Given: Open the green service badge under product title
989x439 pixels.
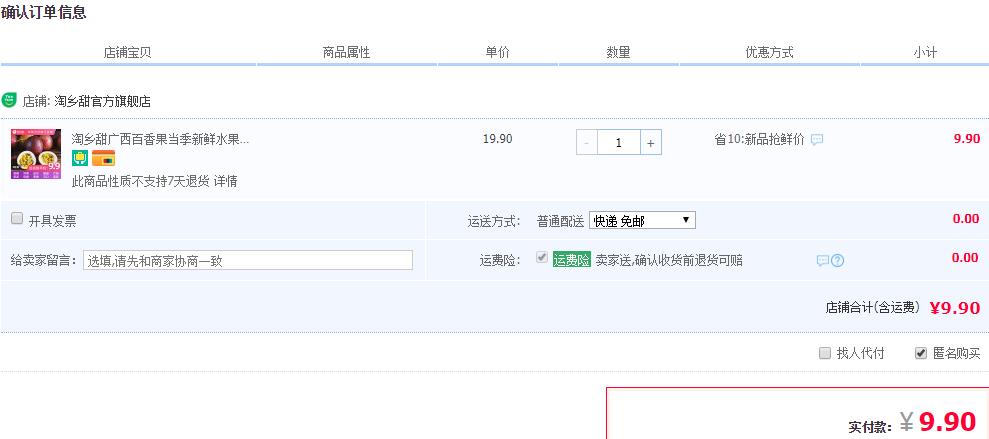Looking at the screenshot, I should pos(79,158).
